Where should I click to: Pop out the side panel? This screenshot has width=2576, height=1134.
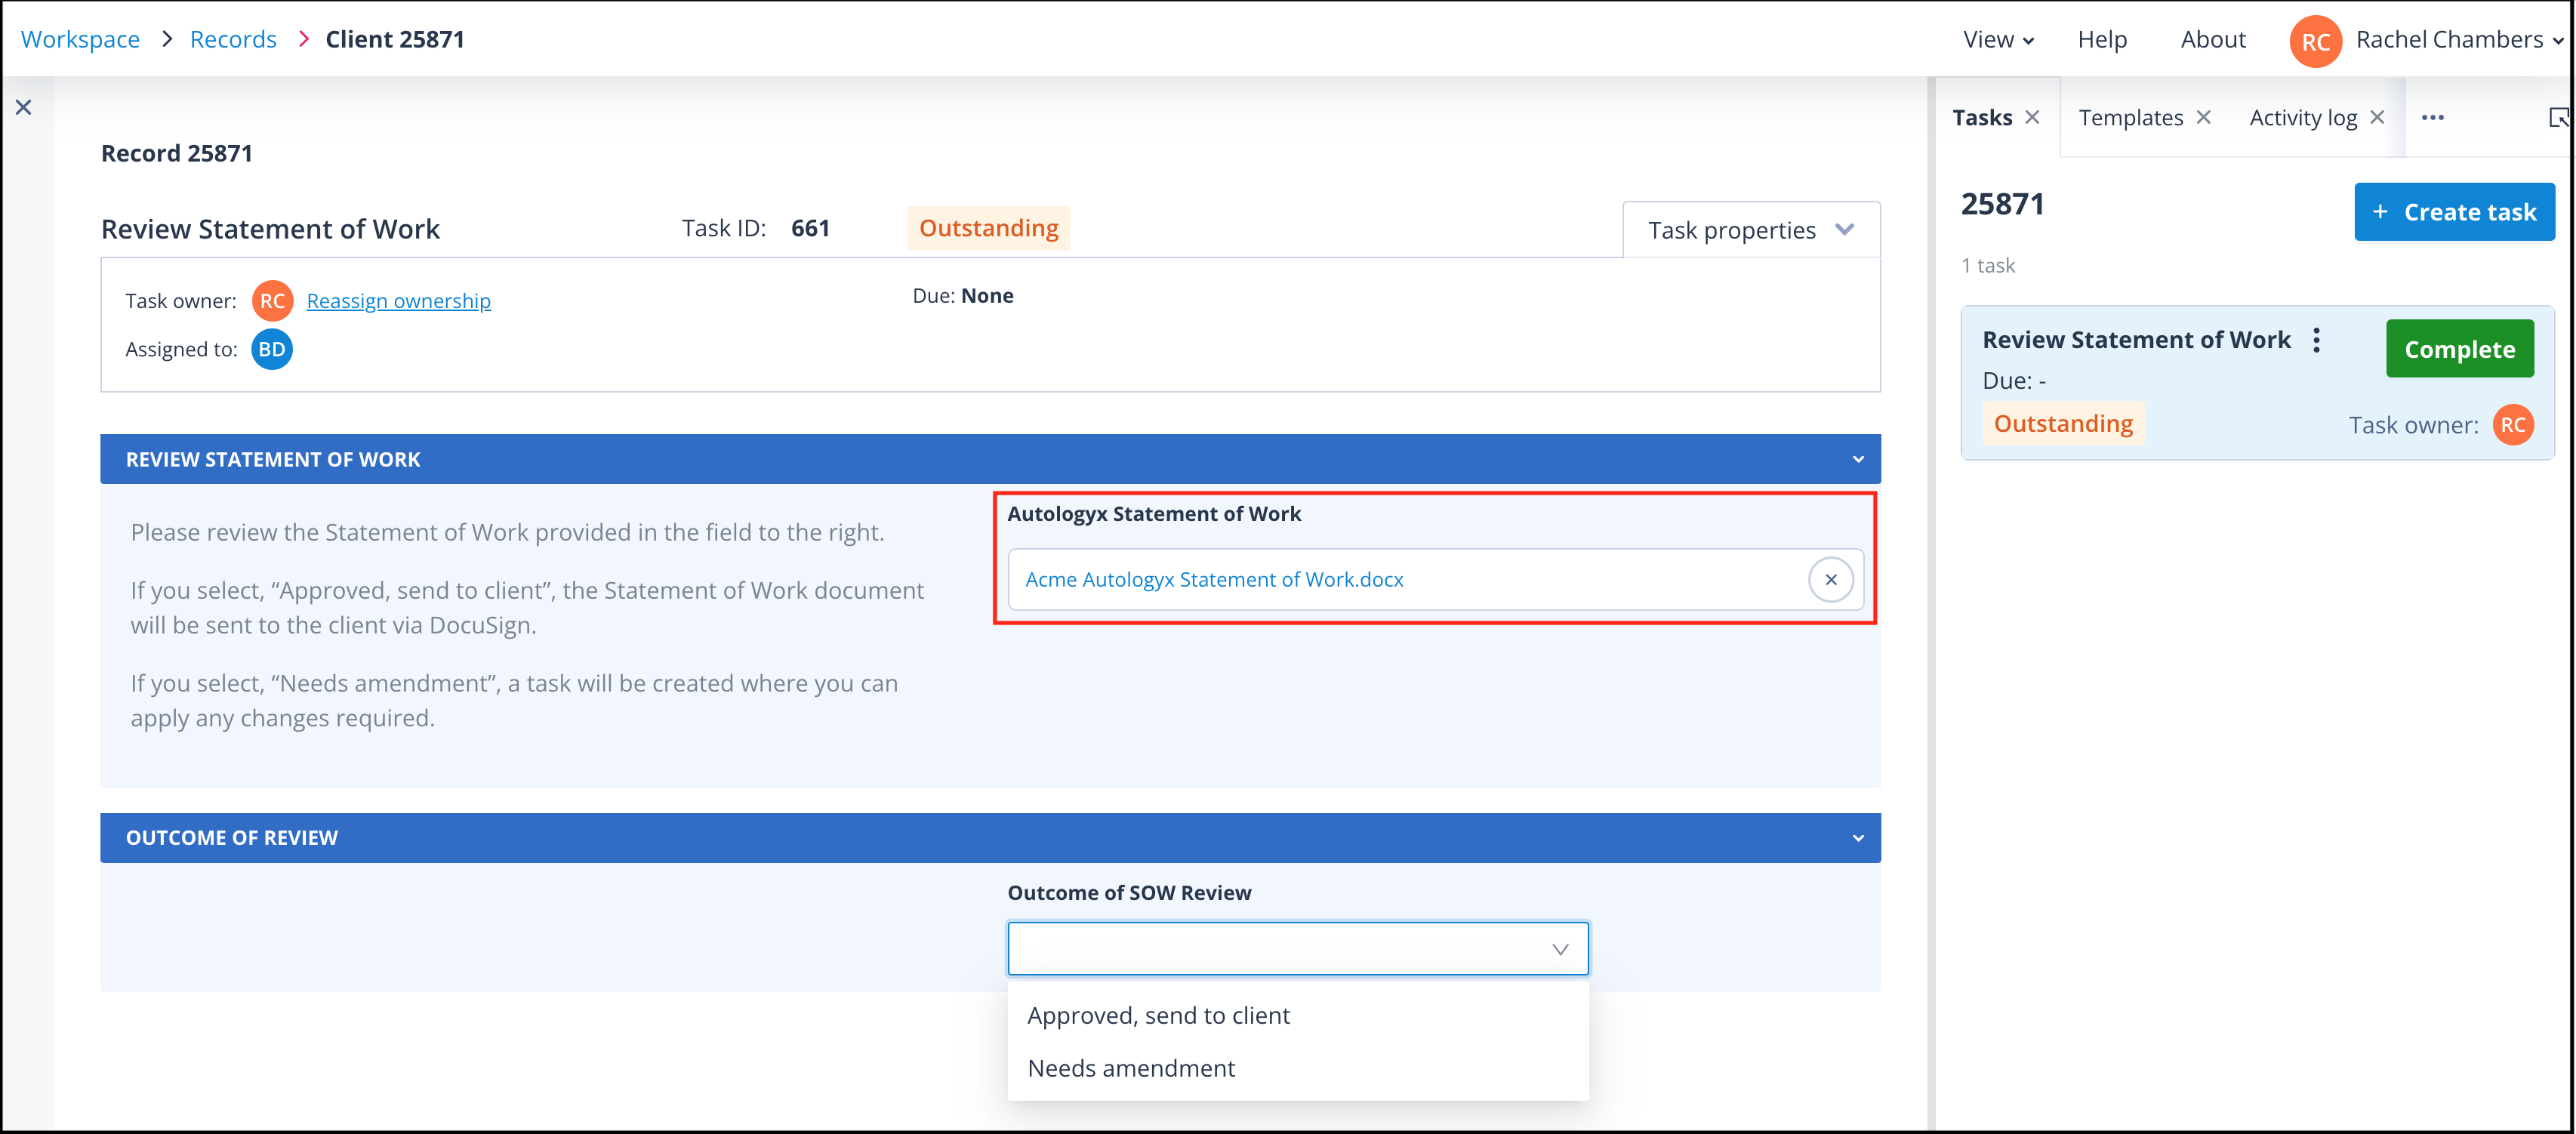click(2558, 118)
